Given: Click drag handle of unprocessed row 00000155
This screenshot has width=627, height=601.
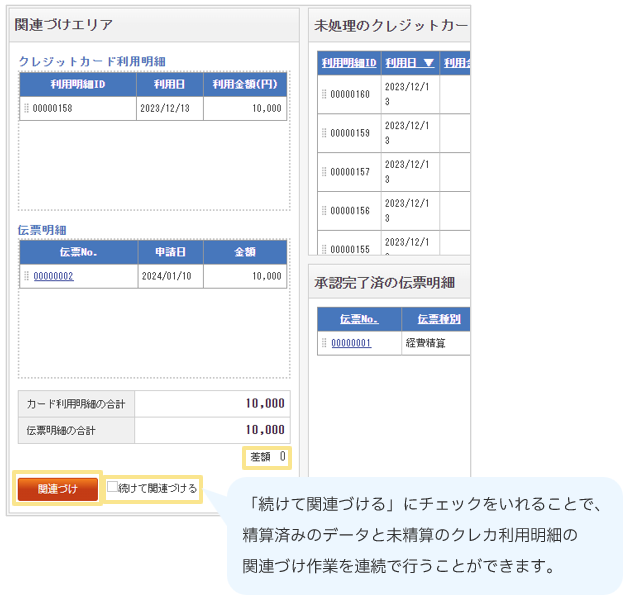Looking at the screenshot, I should (x=324, y=248).
